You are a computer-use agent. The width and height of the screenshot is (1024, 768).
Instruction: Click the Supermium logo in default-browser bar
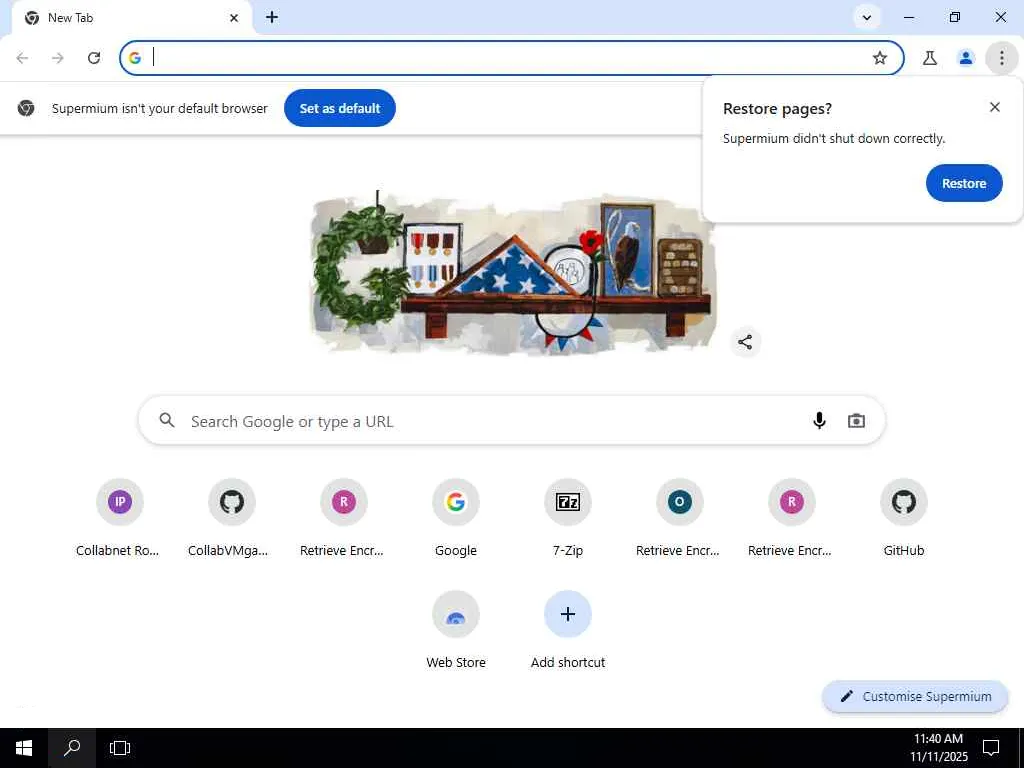(26, 108)
